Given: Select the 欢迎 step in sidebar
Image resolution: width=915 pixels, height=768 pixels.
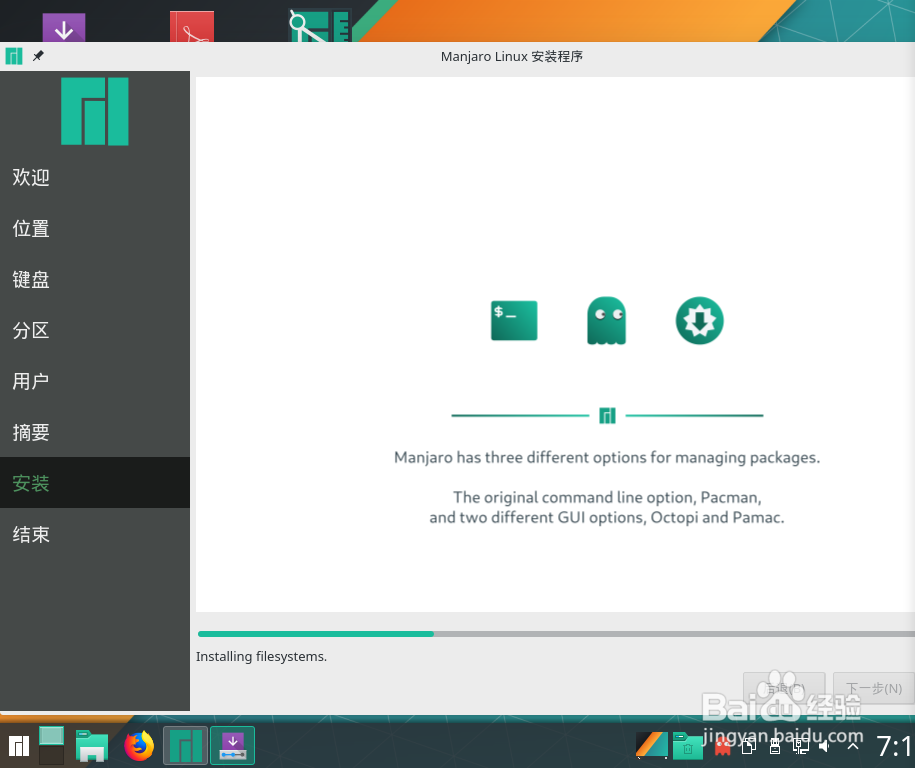Looking at the screenshot, I should [x=95, y=177].
